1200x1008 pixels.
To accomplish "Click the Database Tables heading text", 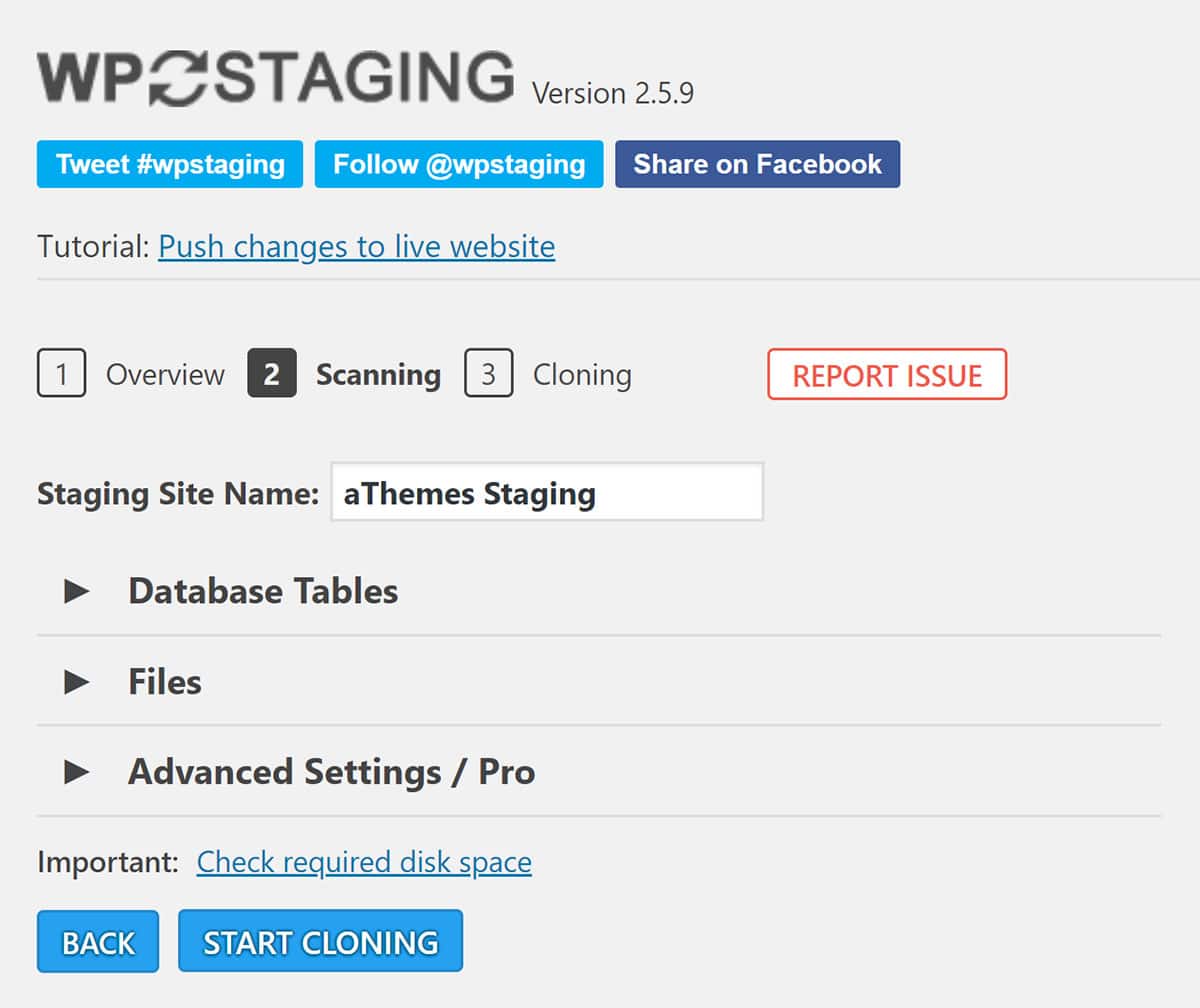I will click(263, 591).
